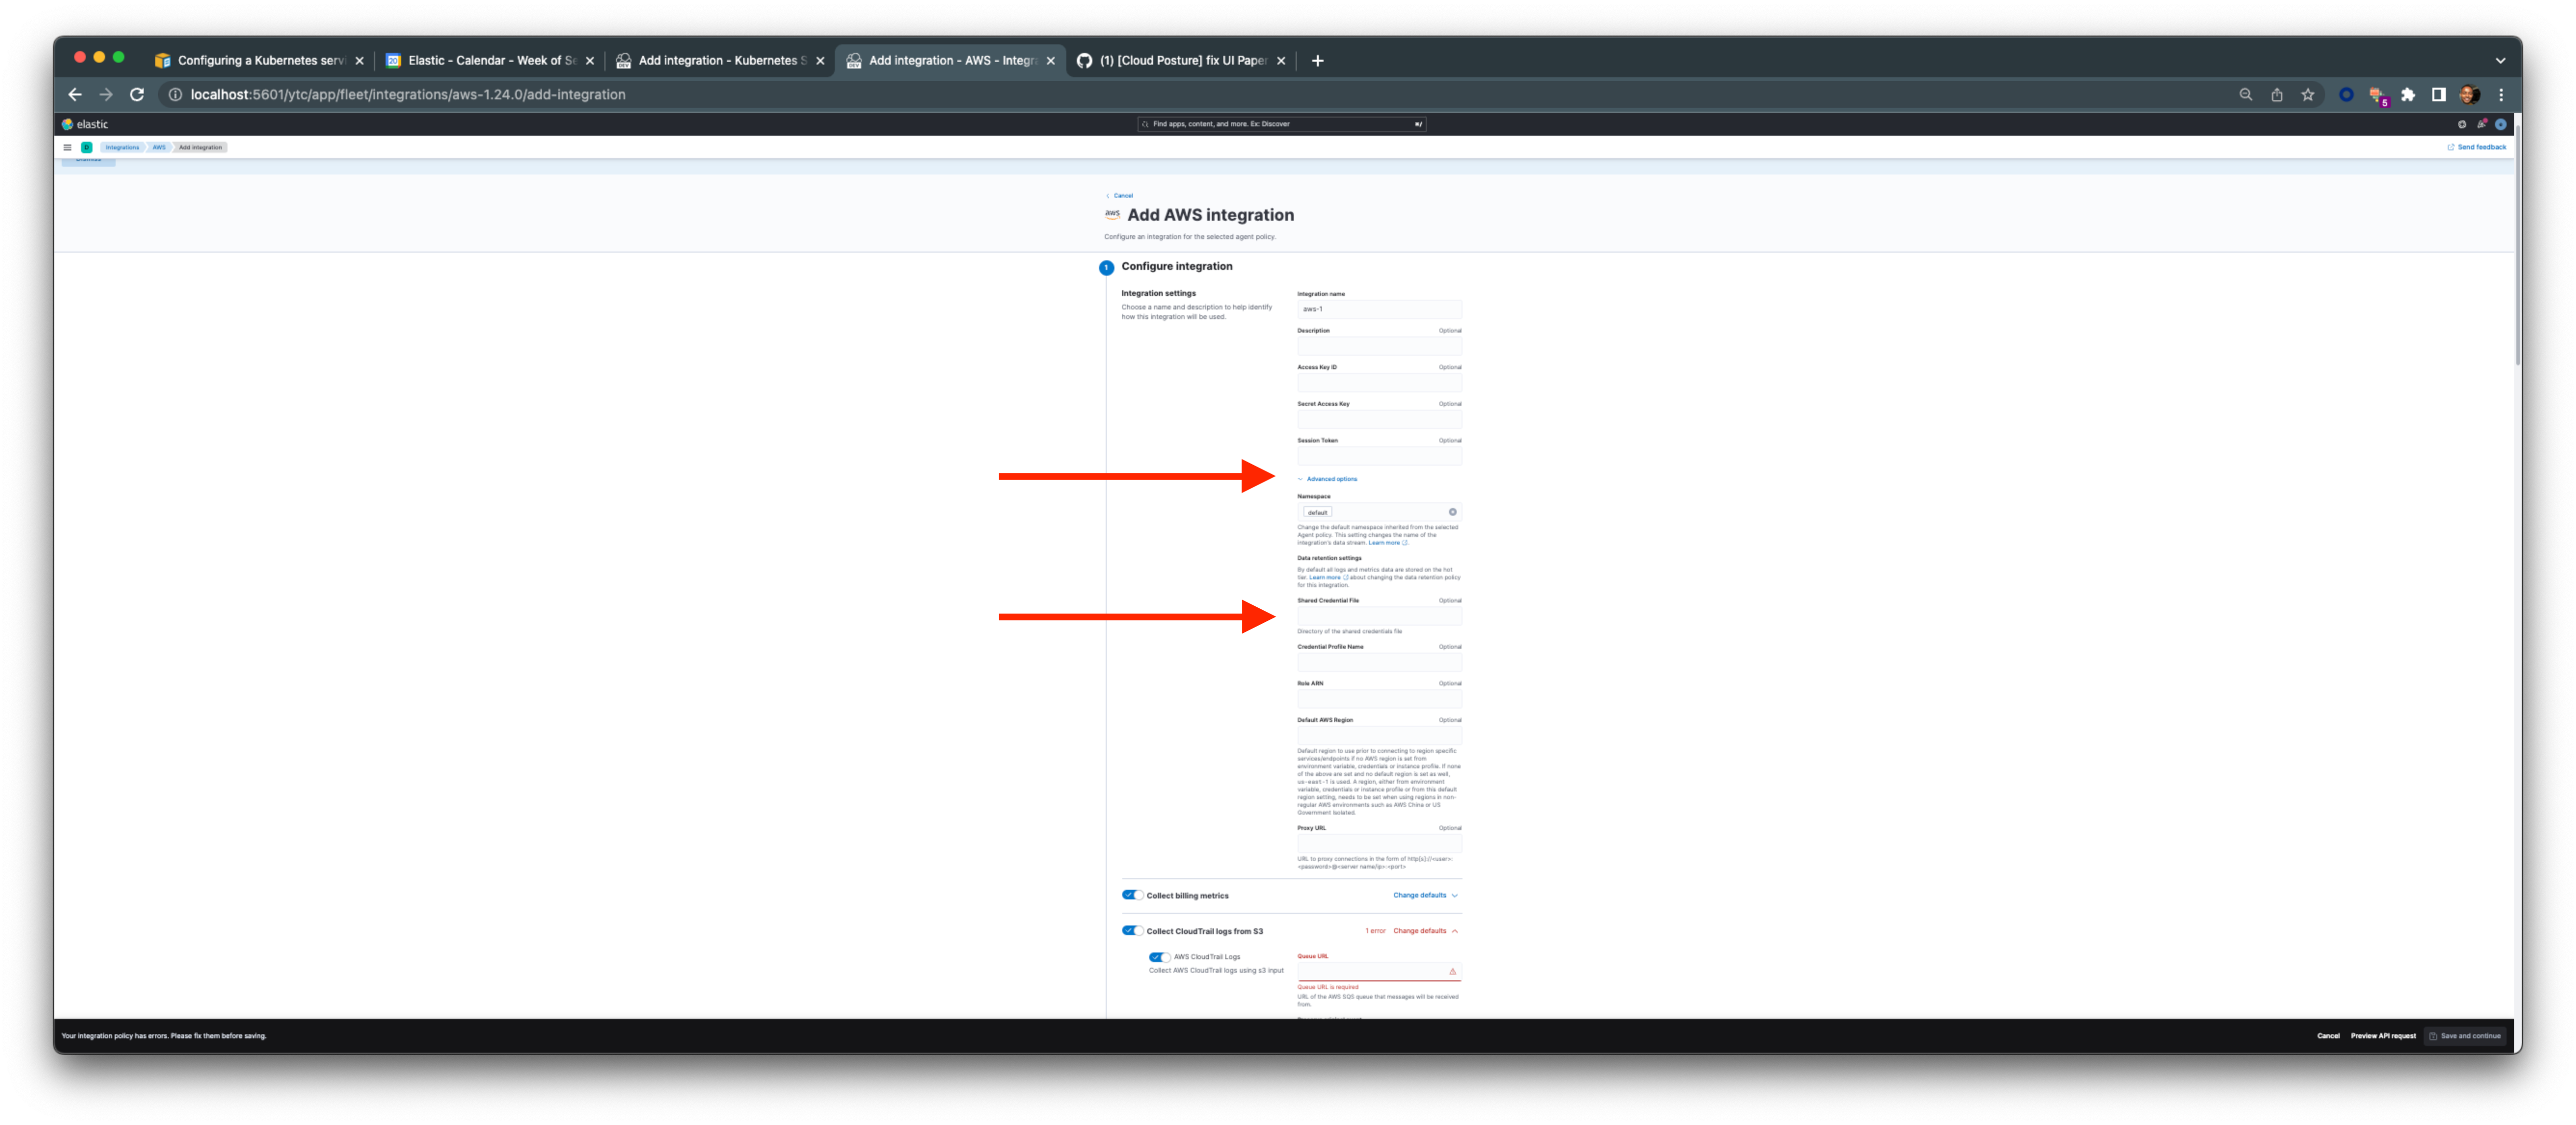This screenshot has height=1125, width=2576.
Task: Click the Send feedback link
Action: pyautogui.click(x=2477, y=147)
